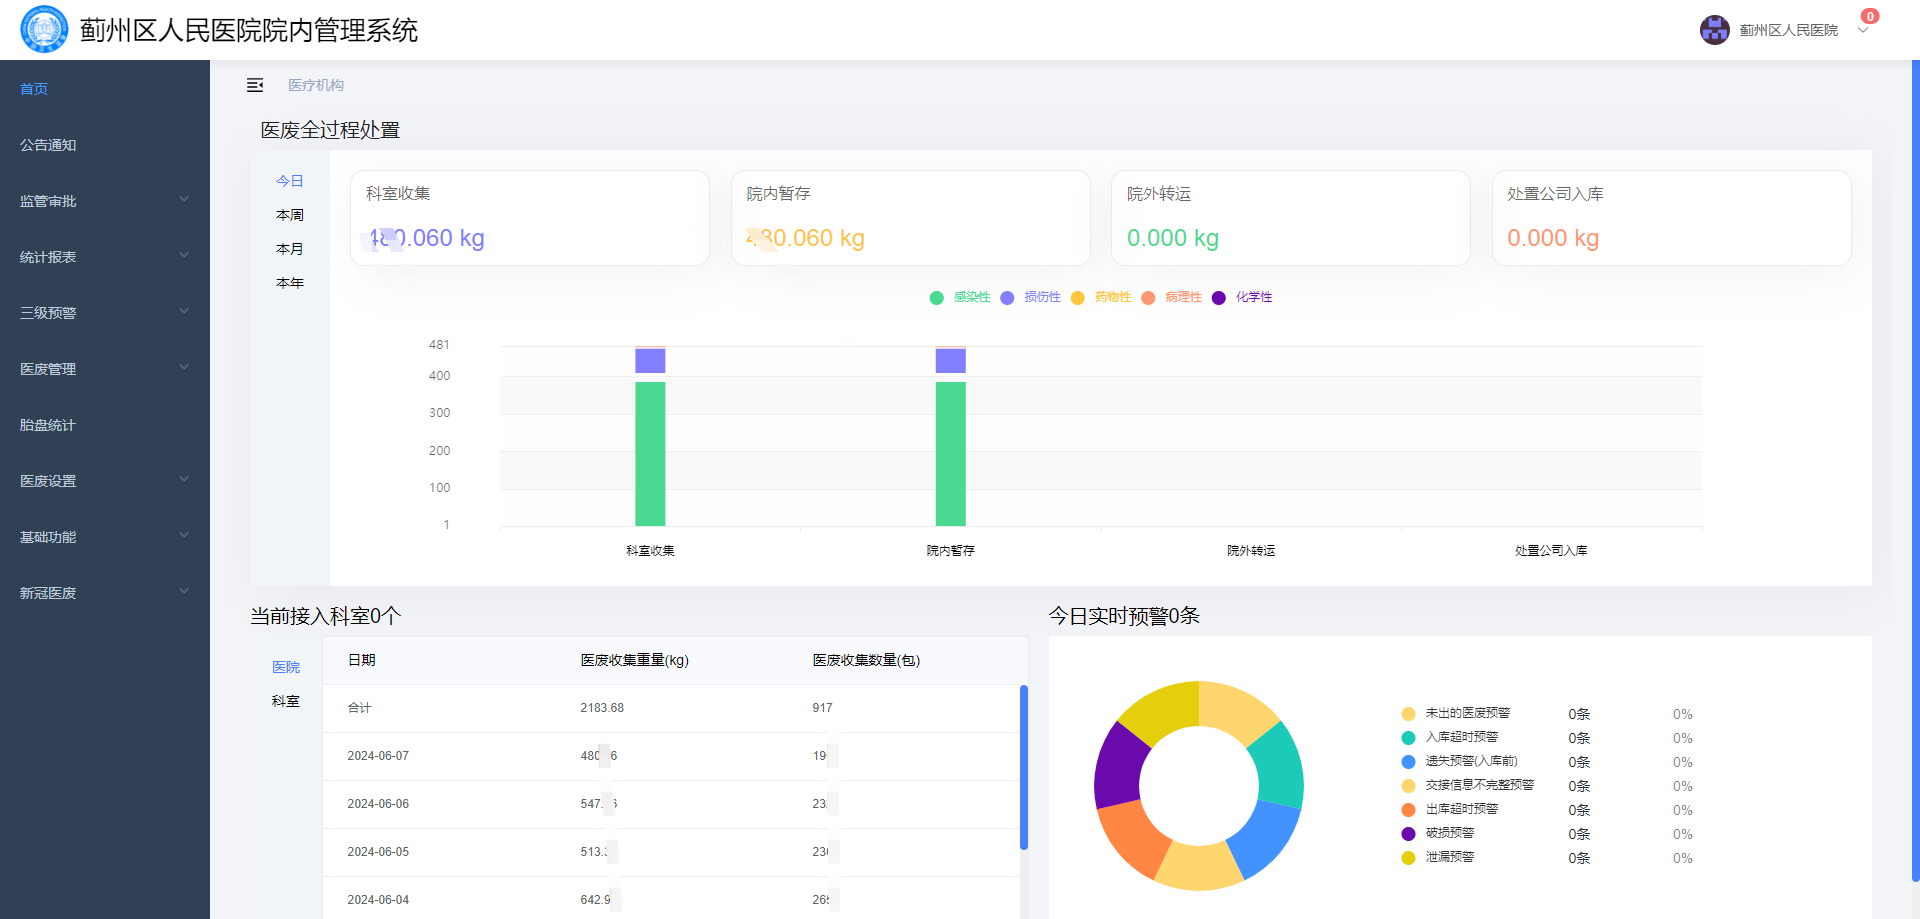
Task: Click the 未出的医废预警 legend dot
Action: tap(1408, 714)
